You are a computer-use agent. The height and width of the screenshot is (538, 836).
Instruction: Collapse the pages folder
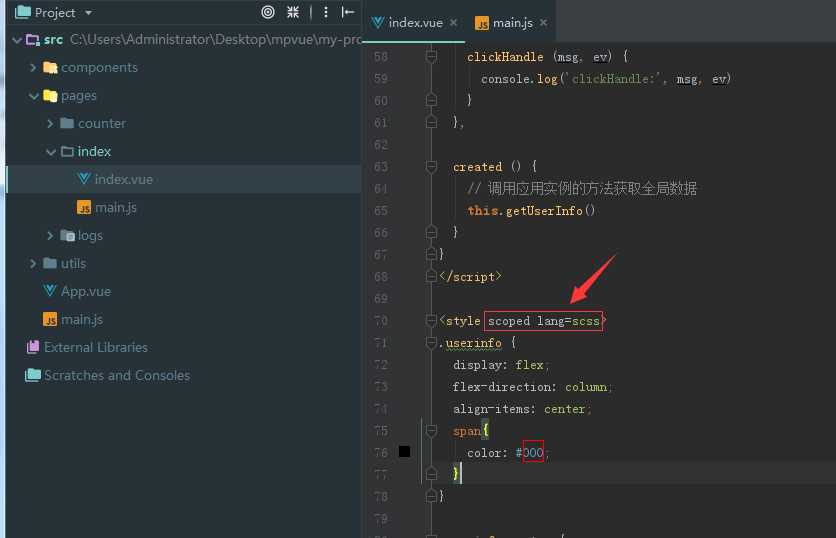tap(33, 96)
